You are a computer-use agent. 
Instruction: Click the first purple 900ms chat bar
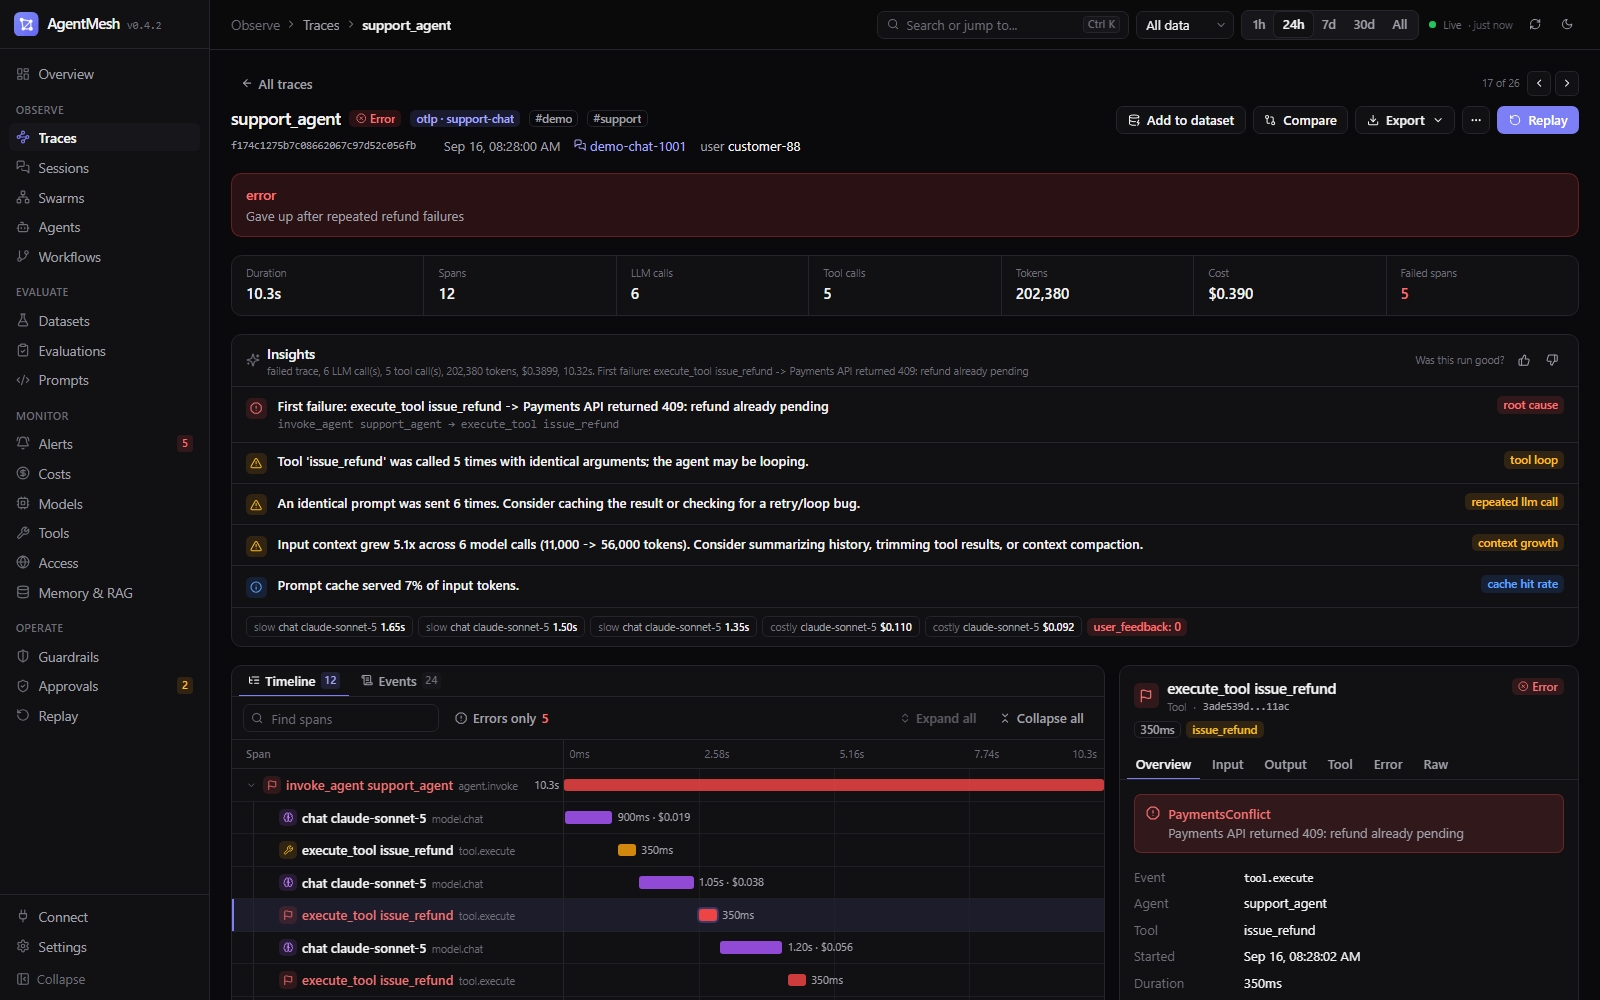click(x=588, y=818)
